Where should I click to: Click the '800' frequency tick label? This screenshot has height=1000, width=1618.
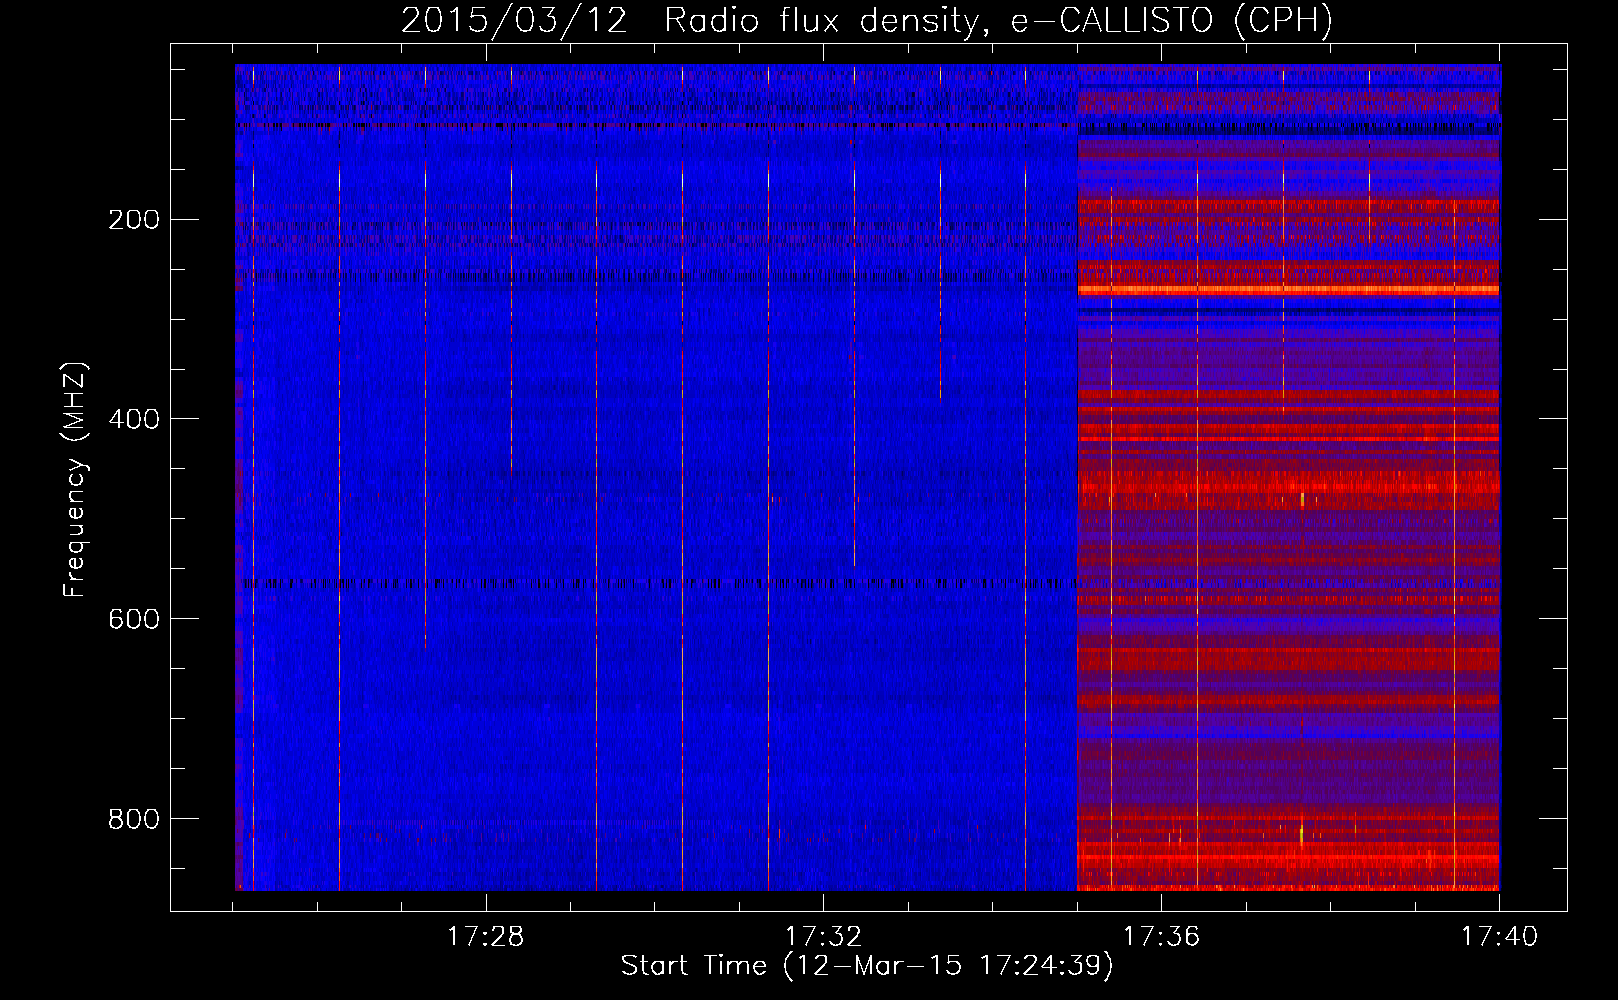click(134, 819)
